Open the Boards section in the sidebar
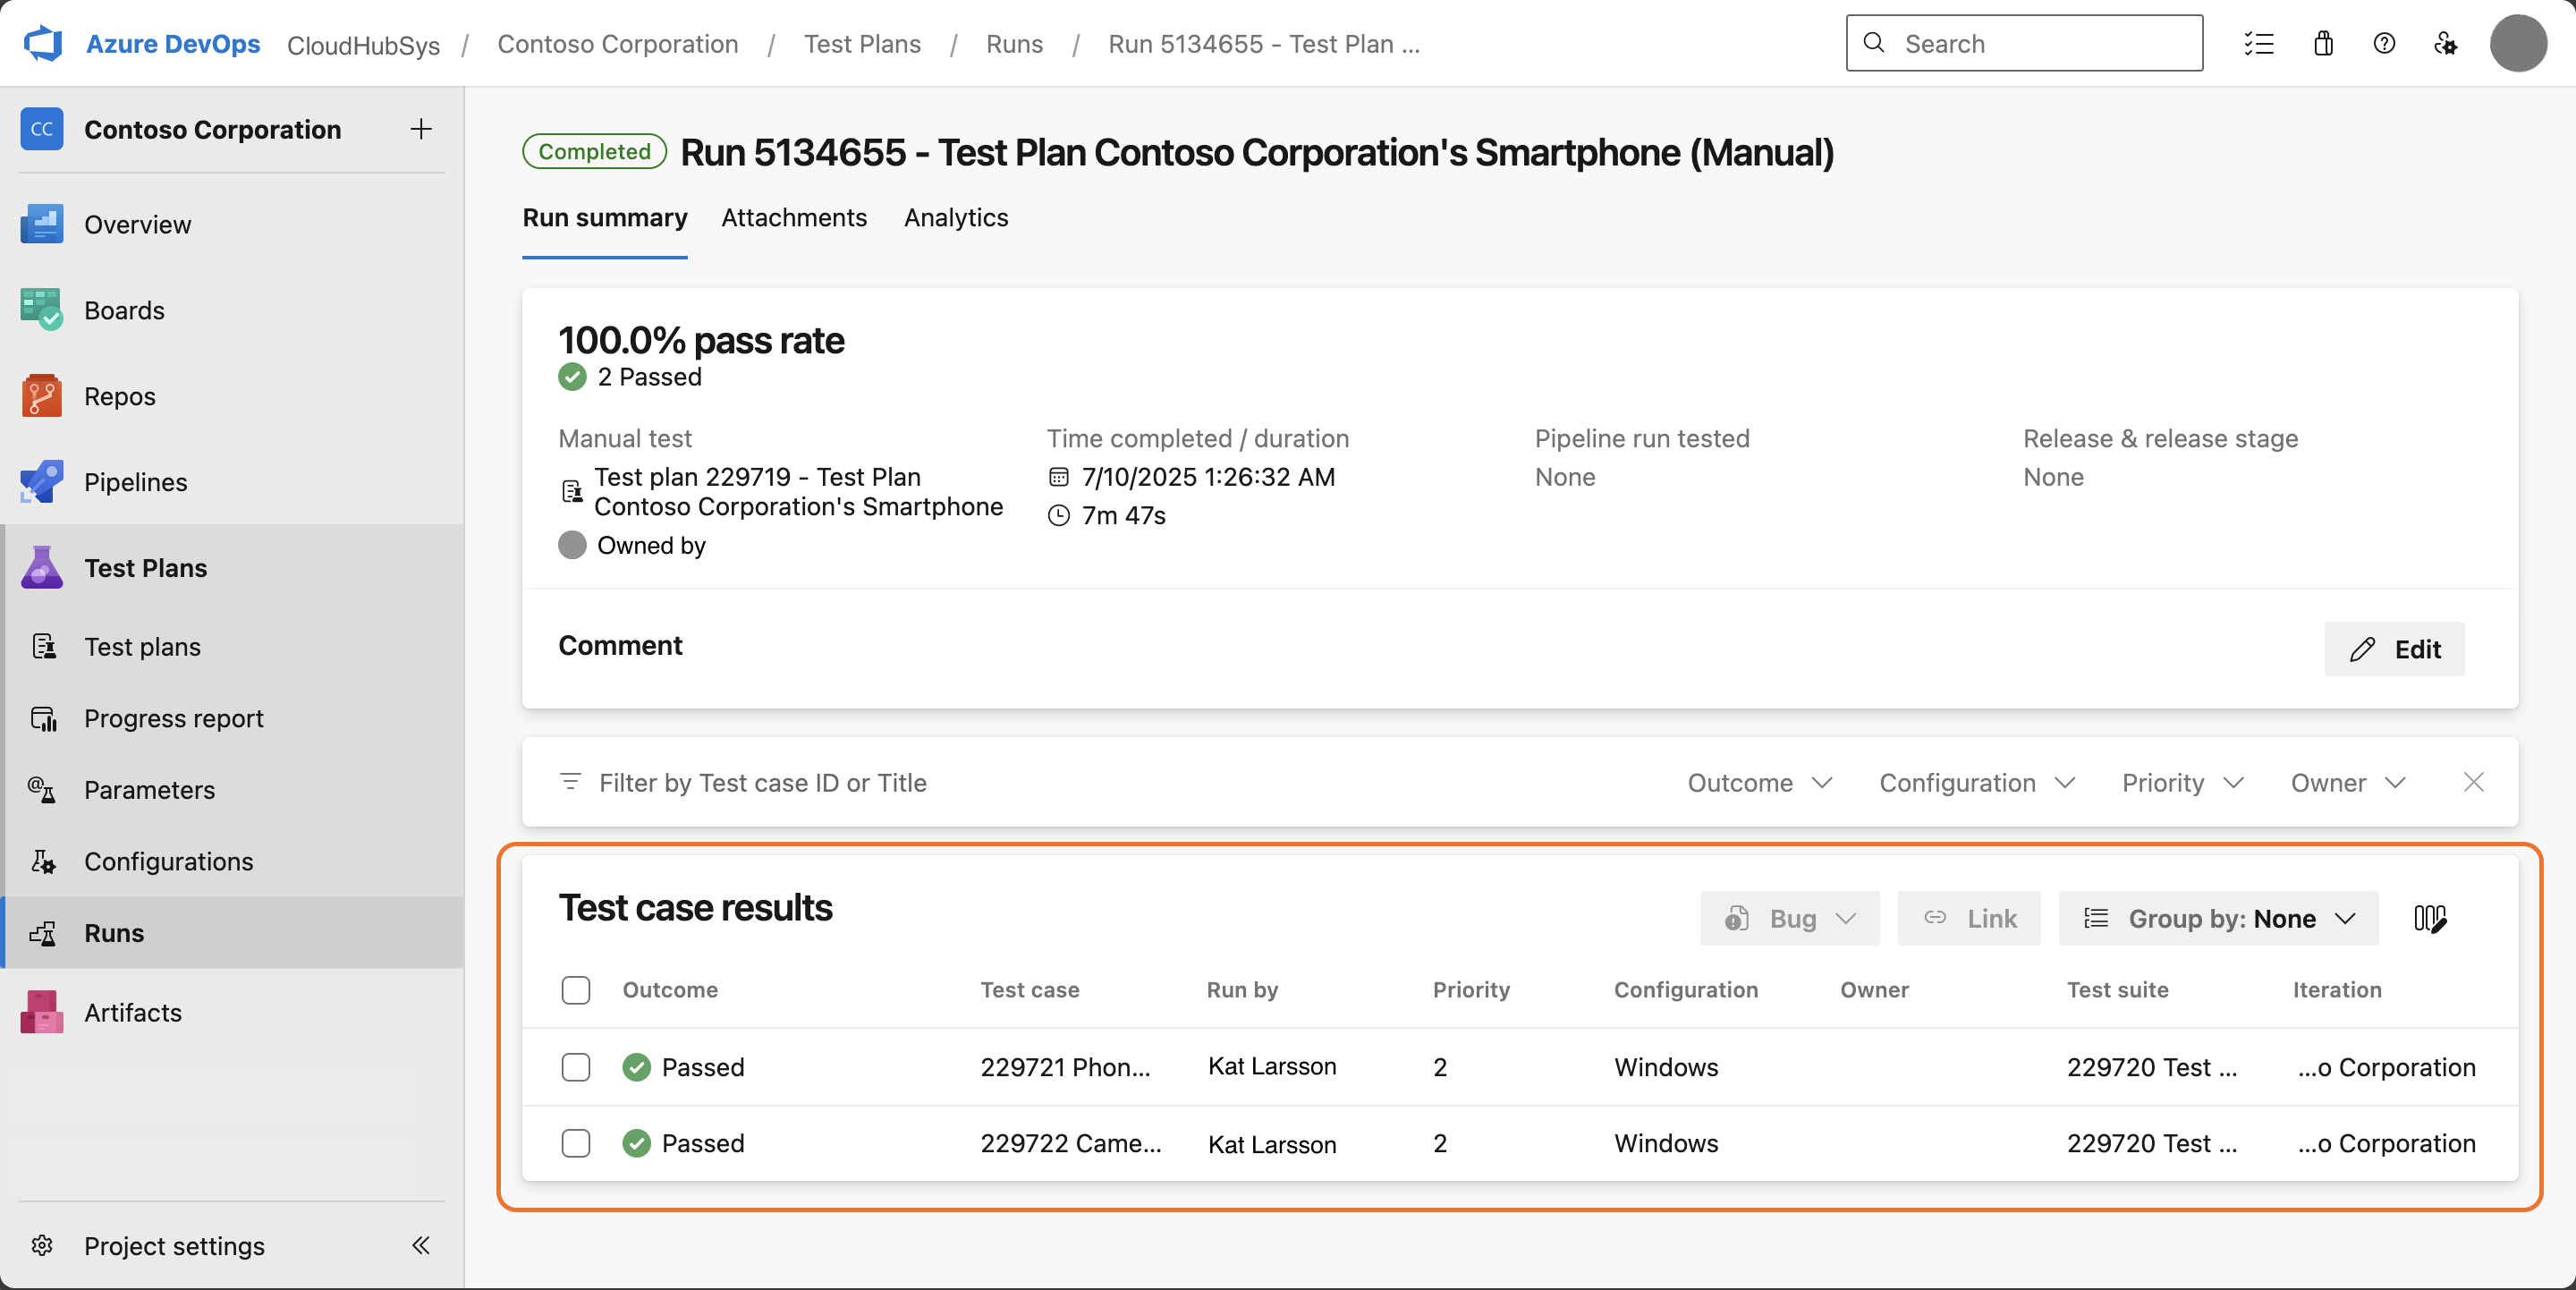2576x1290 pixels. tap(124, 309)
